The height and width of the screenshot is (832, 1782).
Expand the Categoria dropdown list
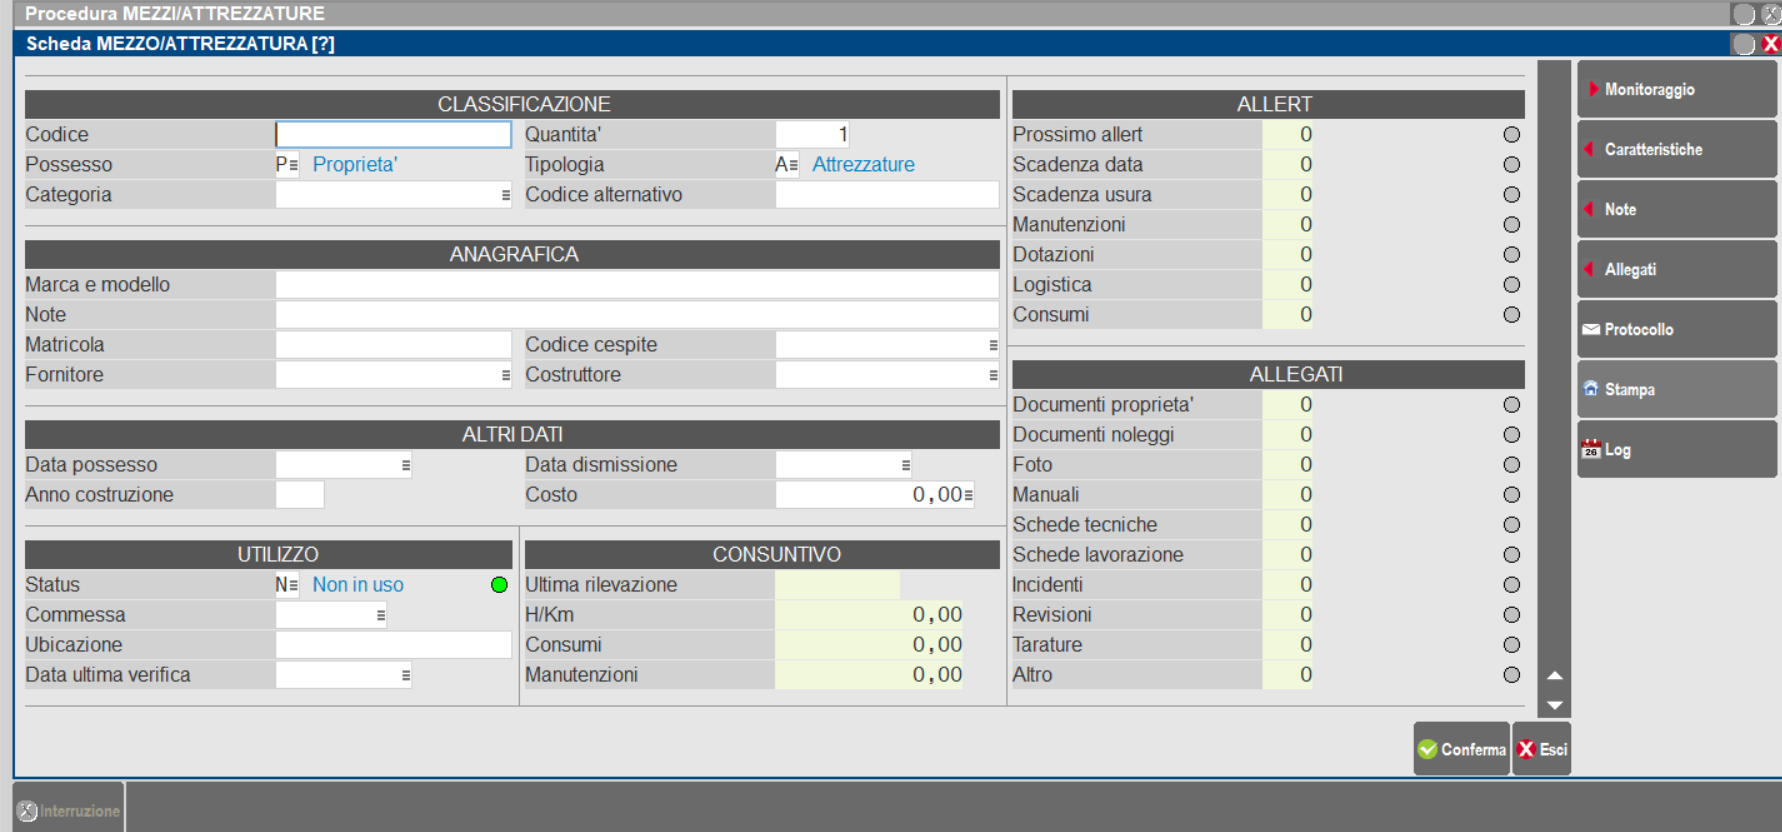click(x=505, y=195)
